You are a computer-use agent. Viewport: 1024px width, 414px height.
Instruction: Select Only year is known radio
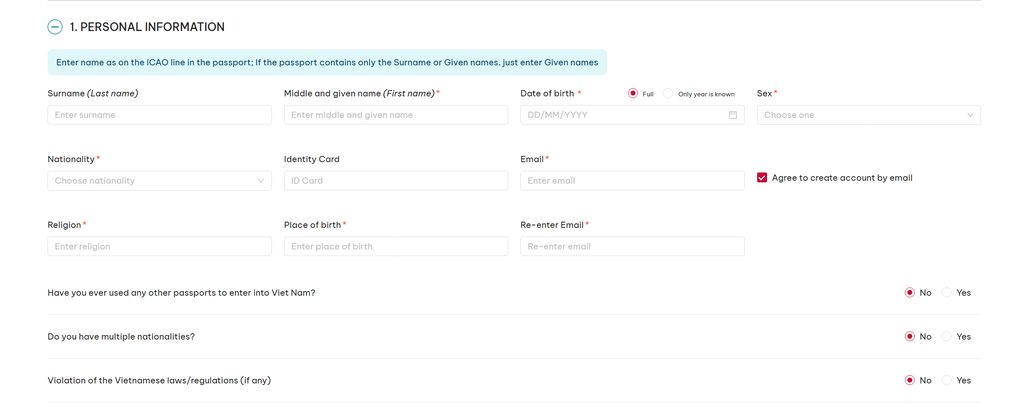click(668, 93)
